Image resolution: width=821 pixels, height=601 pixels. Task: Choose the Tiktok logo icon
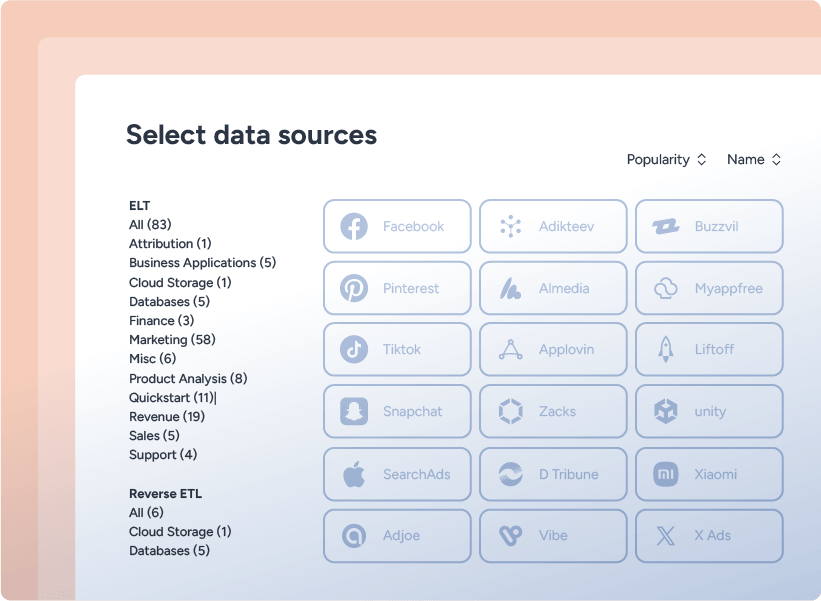pos(354,350)
